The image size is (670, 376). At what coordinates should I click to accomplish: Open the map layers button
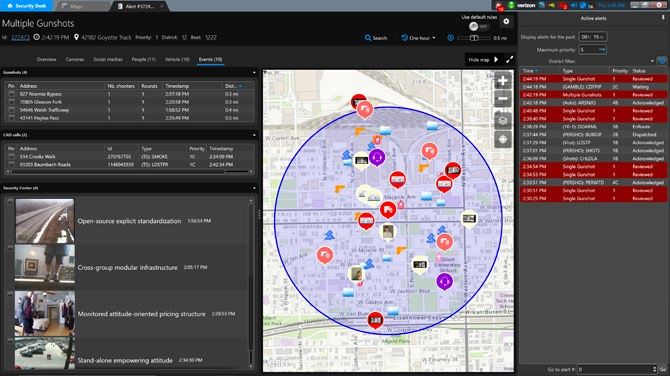click(502, 121)
